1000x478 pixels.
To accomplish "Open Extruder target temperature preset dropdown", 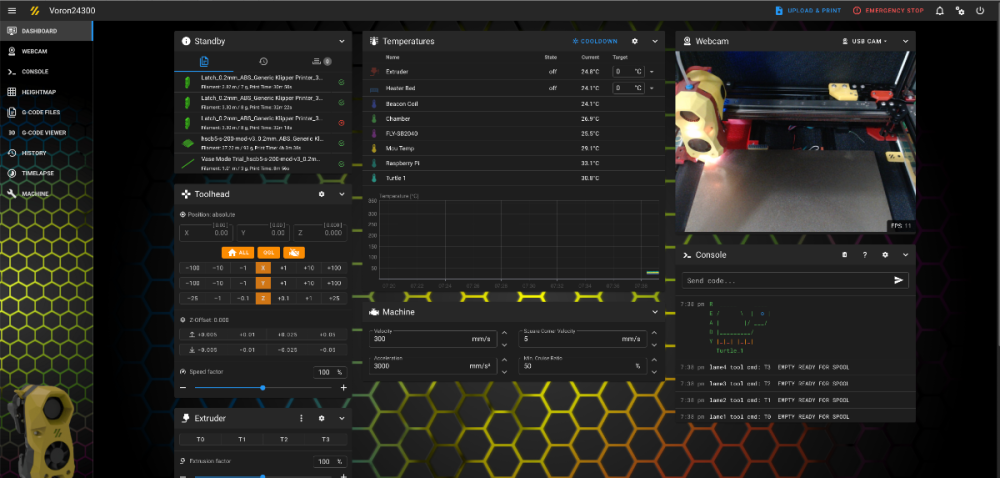I will 651,71.
